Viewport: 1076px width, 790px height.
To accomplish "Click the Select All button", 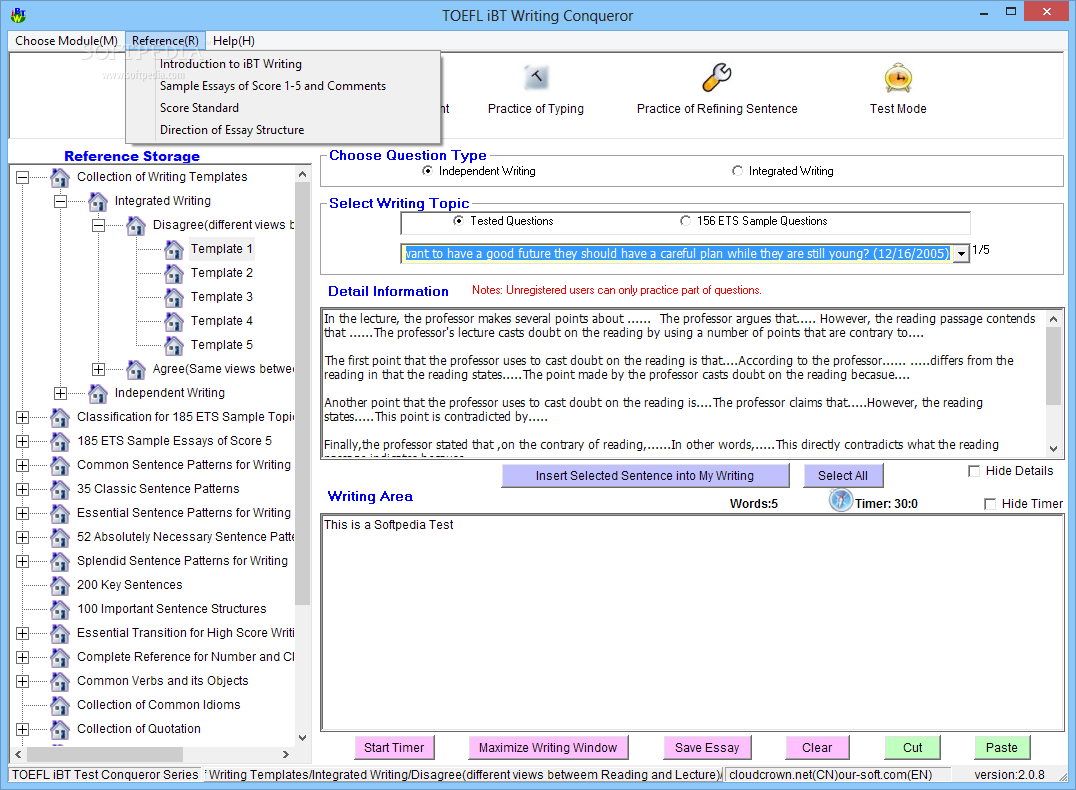I will (x=843, y=476).
